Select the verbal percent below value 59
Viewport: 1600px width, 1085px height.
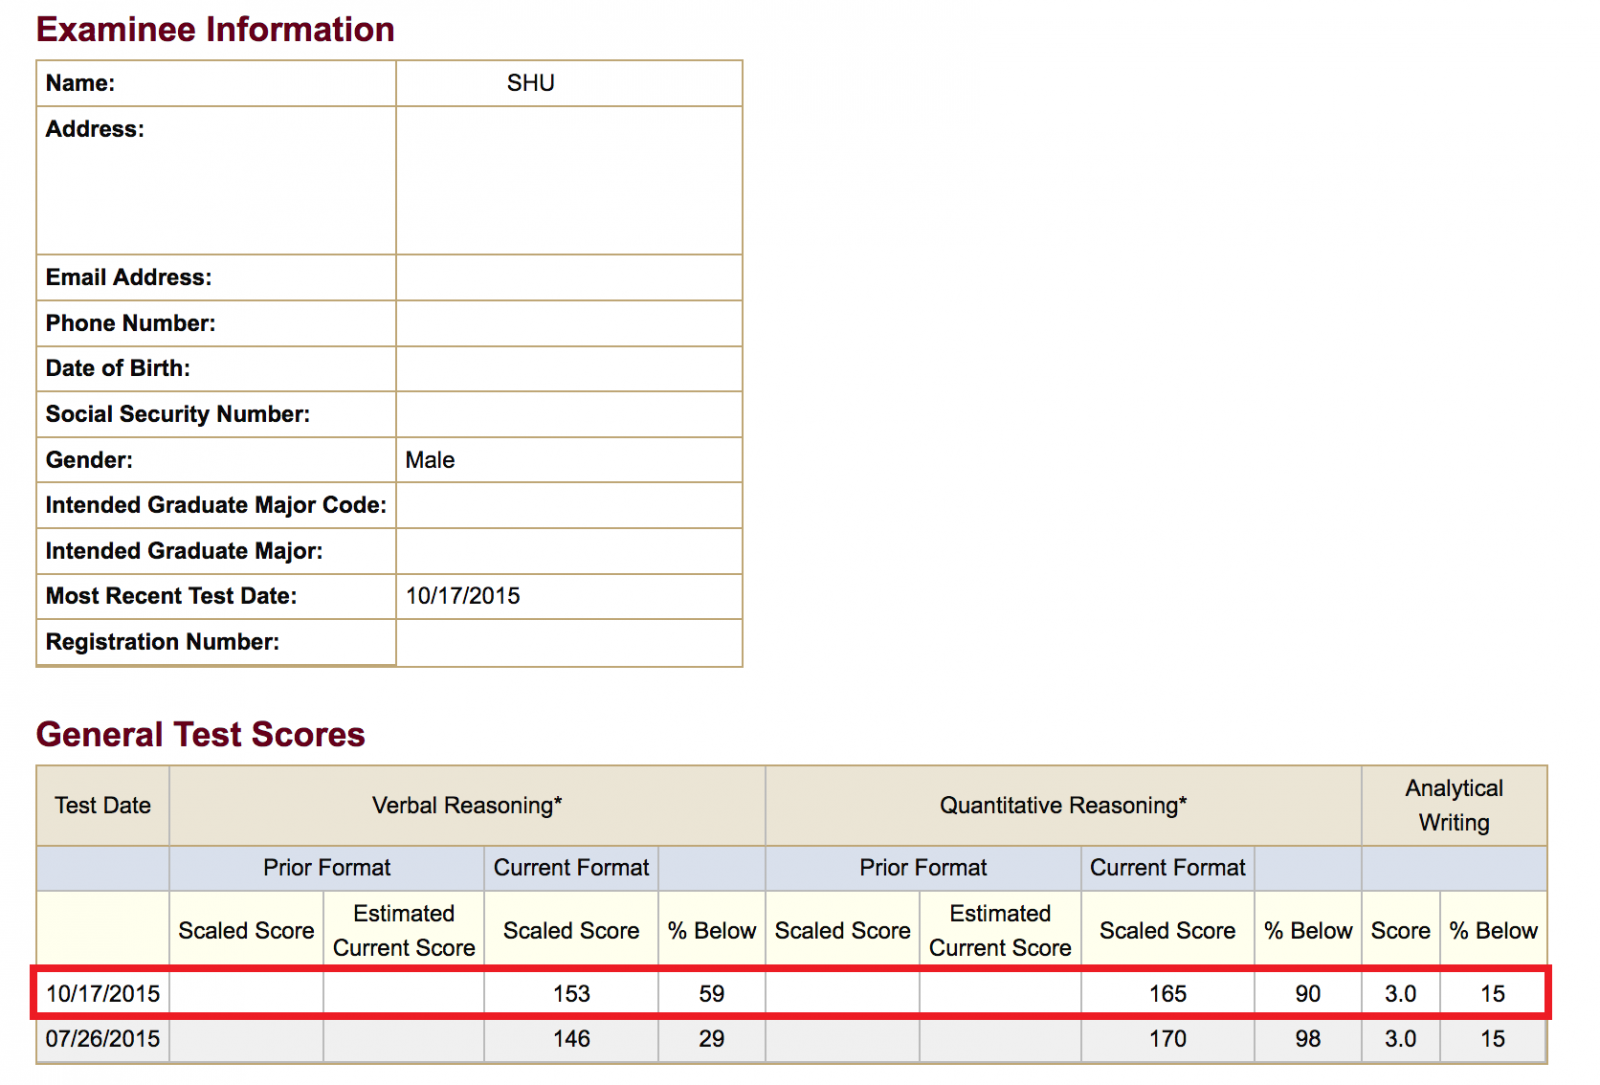(711, 994)
